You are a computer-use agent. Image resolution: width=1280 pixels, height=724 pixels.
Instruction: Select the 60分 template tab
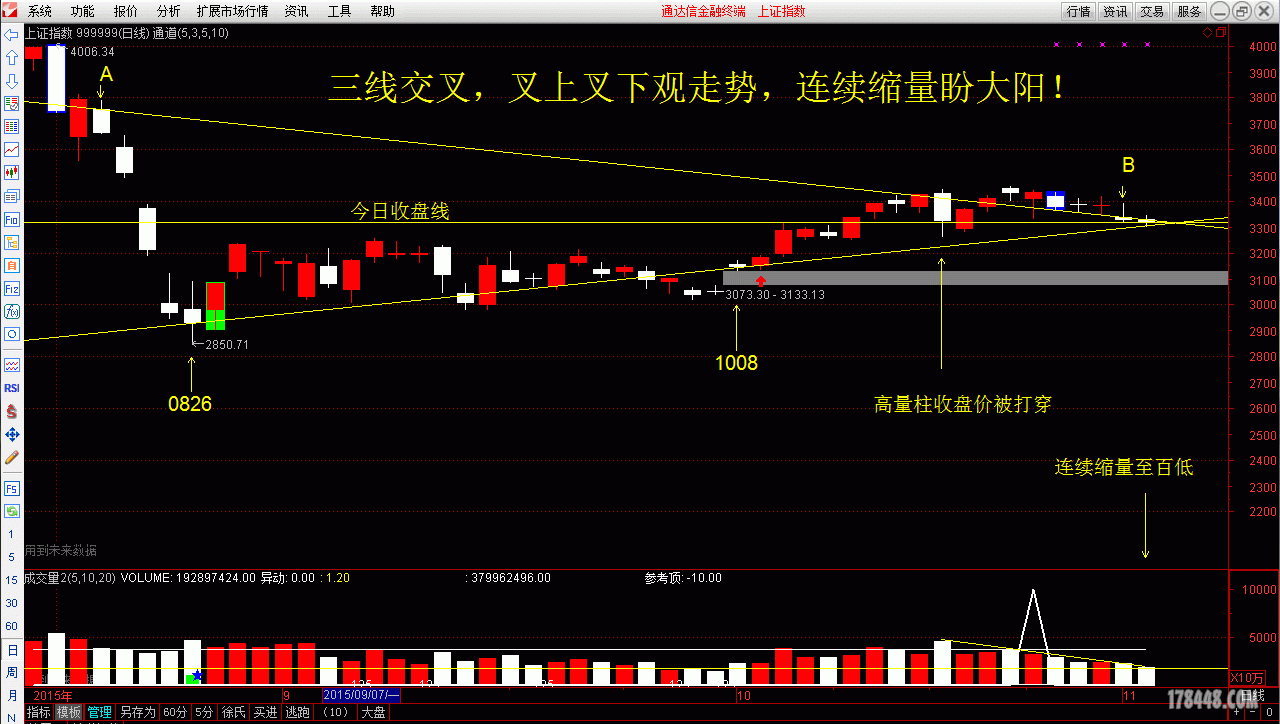tap(175, 713)
